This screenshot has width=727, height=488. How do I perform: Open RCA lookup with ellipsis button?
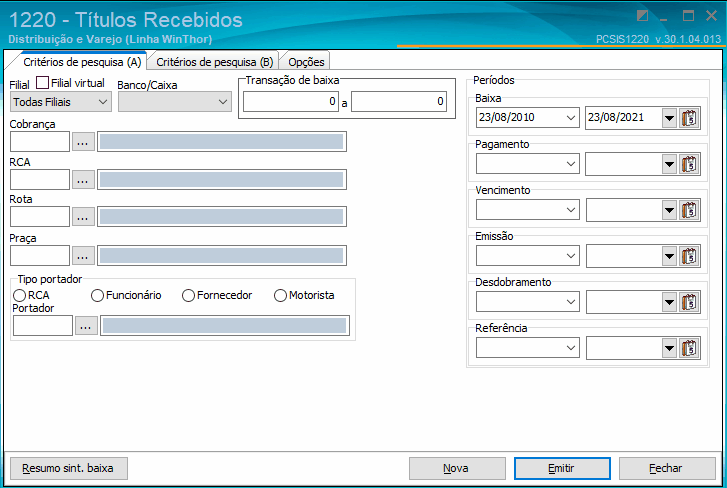point(83,179)
